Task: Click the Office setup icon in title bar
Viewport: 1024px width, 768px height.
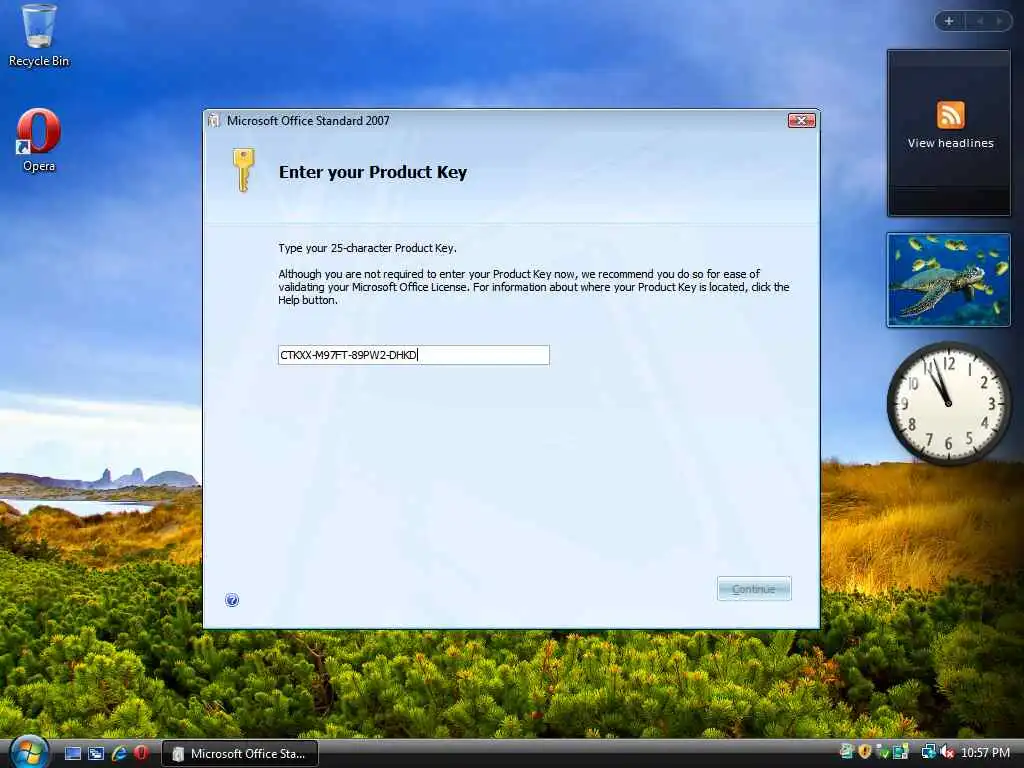Action: [214, 121]
